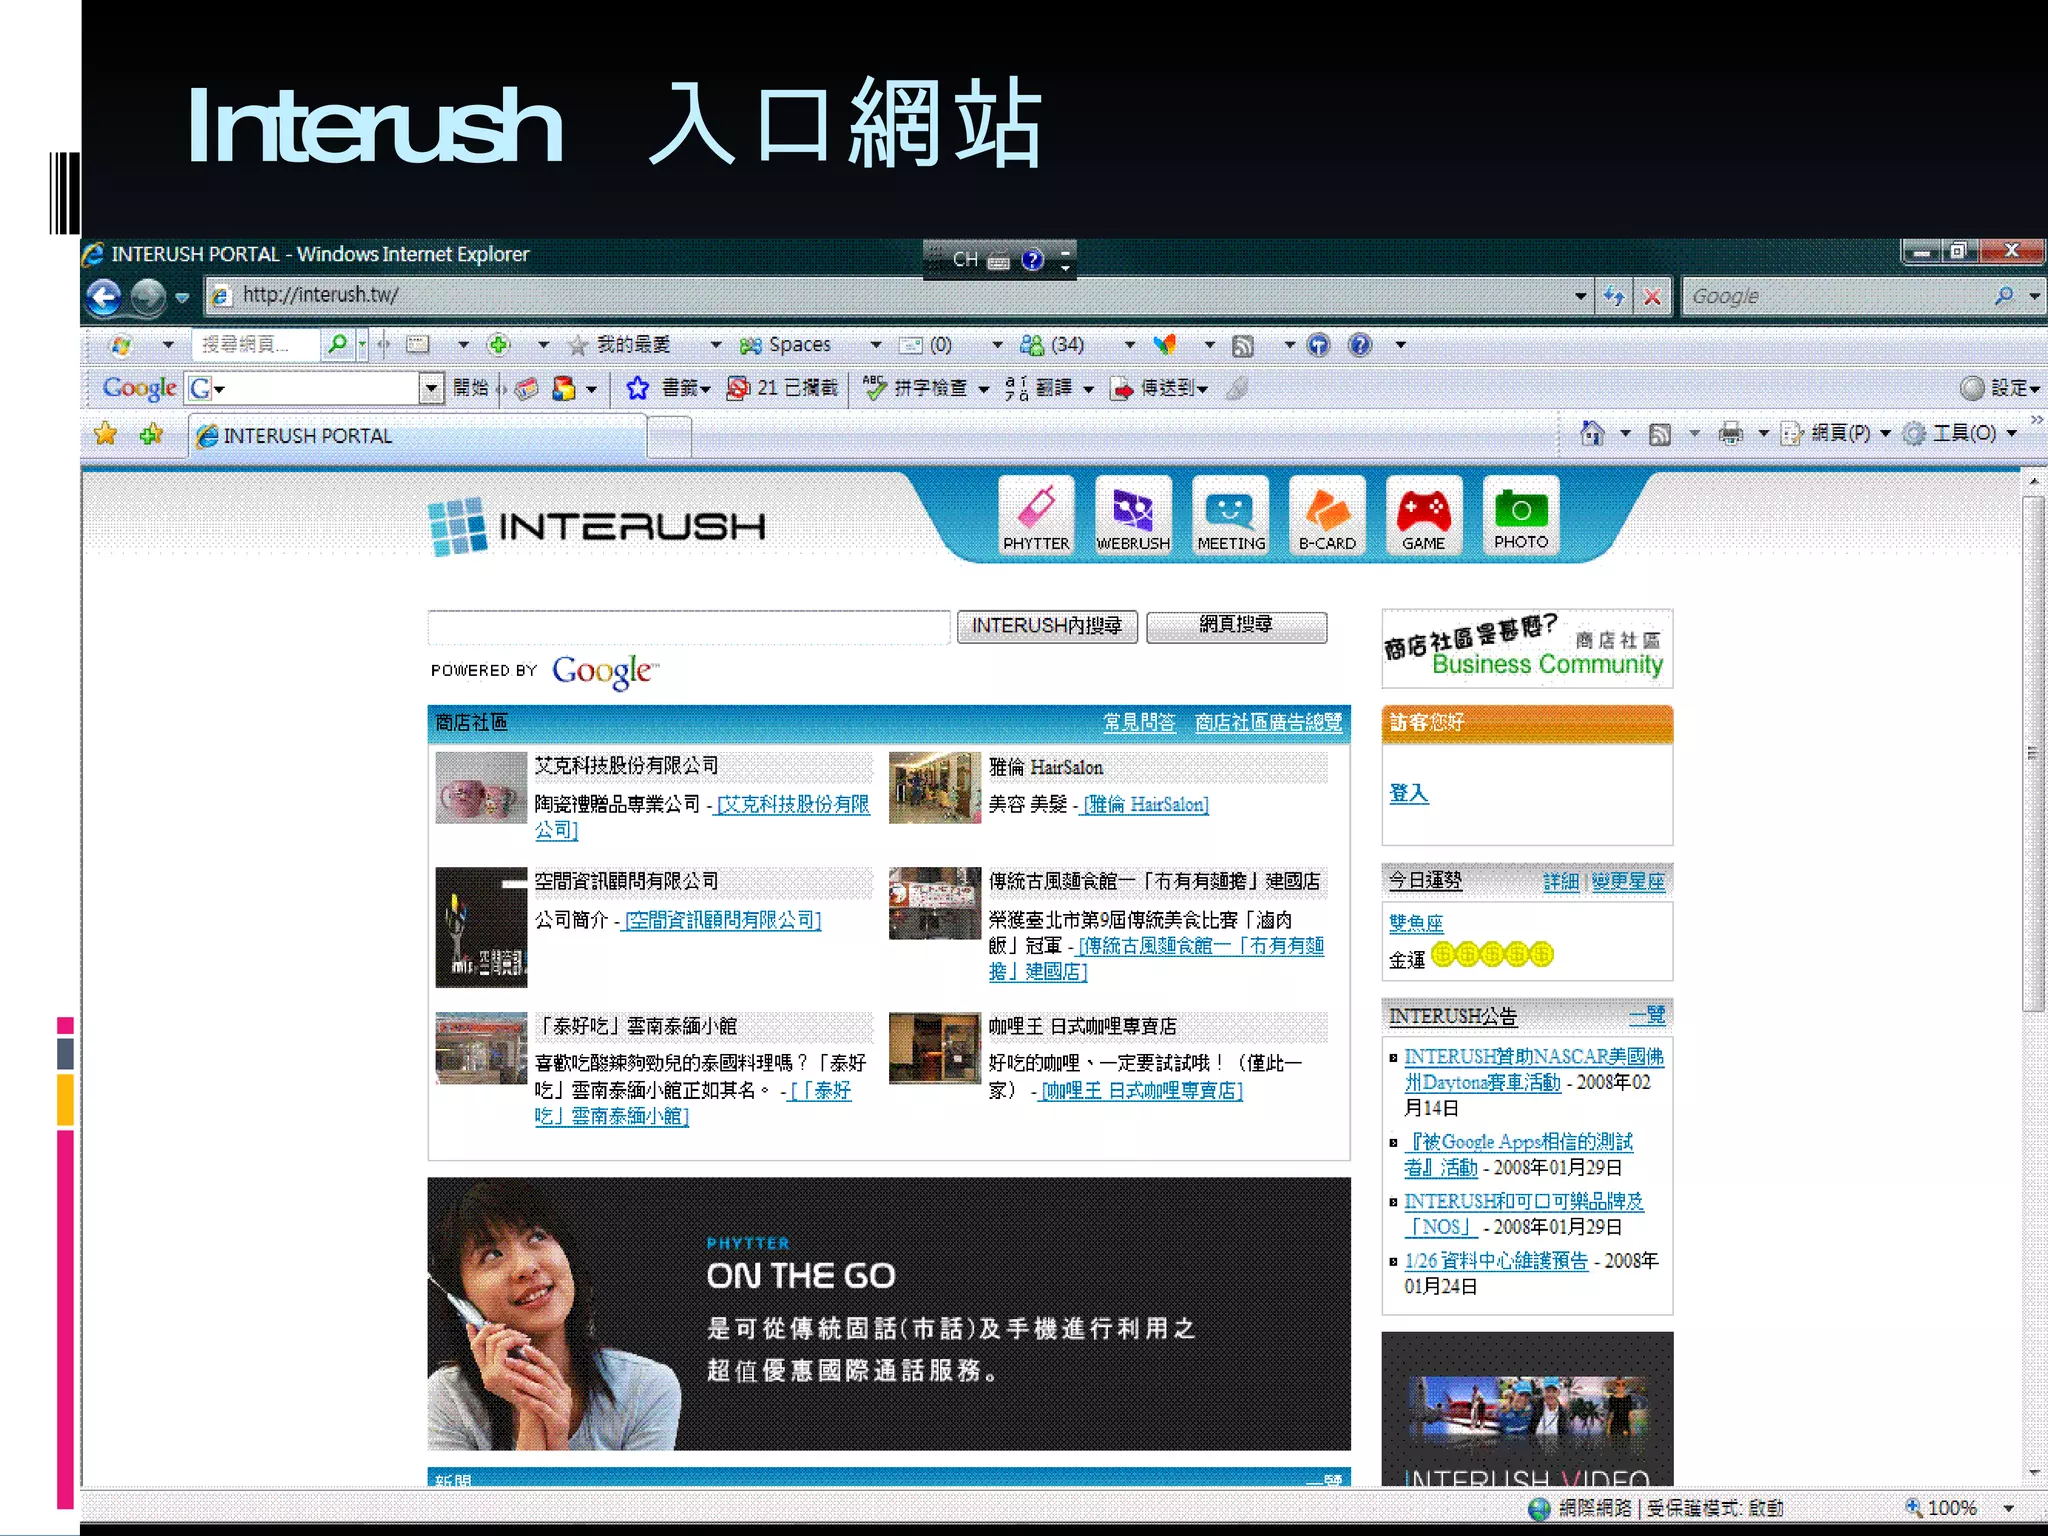
Task: Click the vertical page scrollbar thumb
Action: click(x=2033, y=753)
